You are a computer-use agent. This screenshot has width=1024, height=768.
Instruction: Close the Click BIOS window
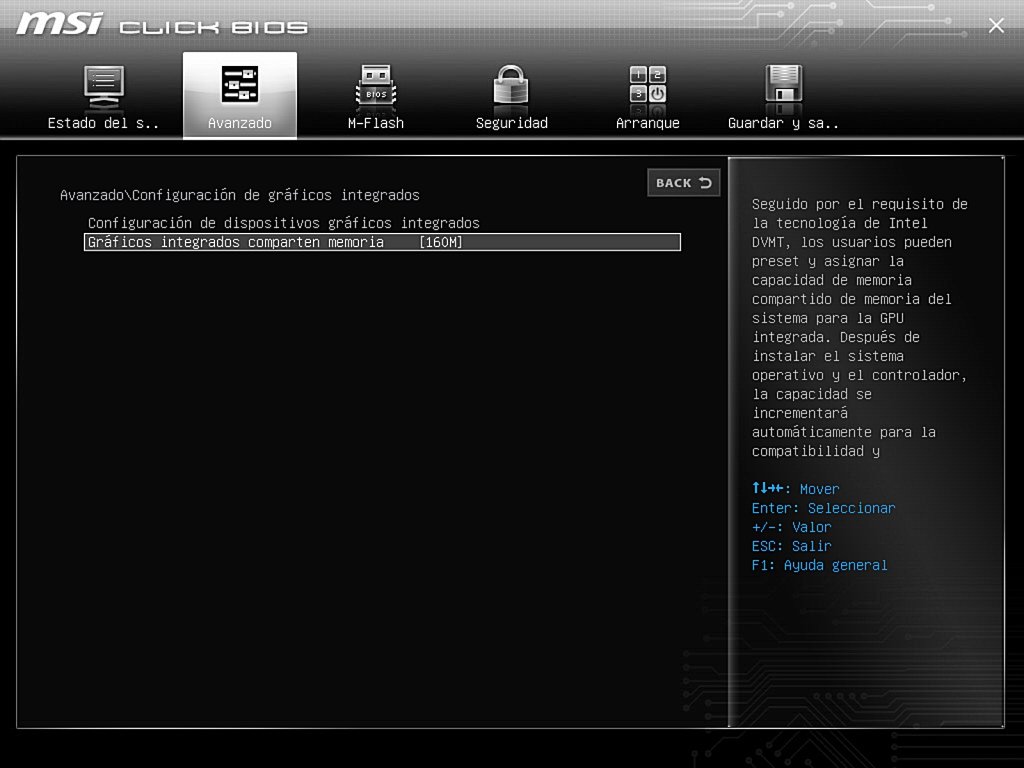pos(996,25)
